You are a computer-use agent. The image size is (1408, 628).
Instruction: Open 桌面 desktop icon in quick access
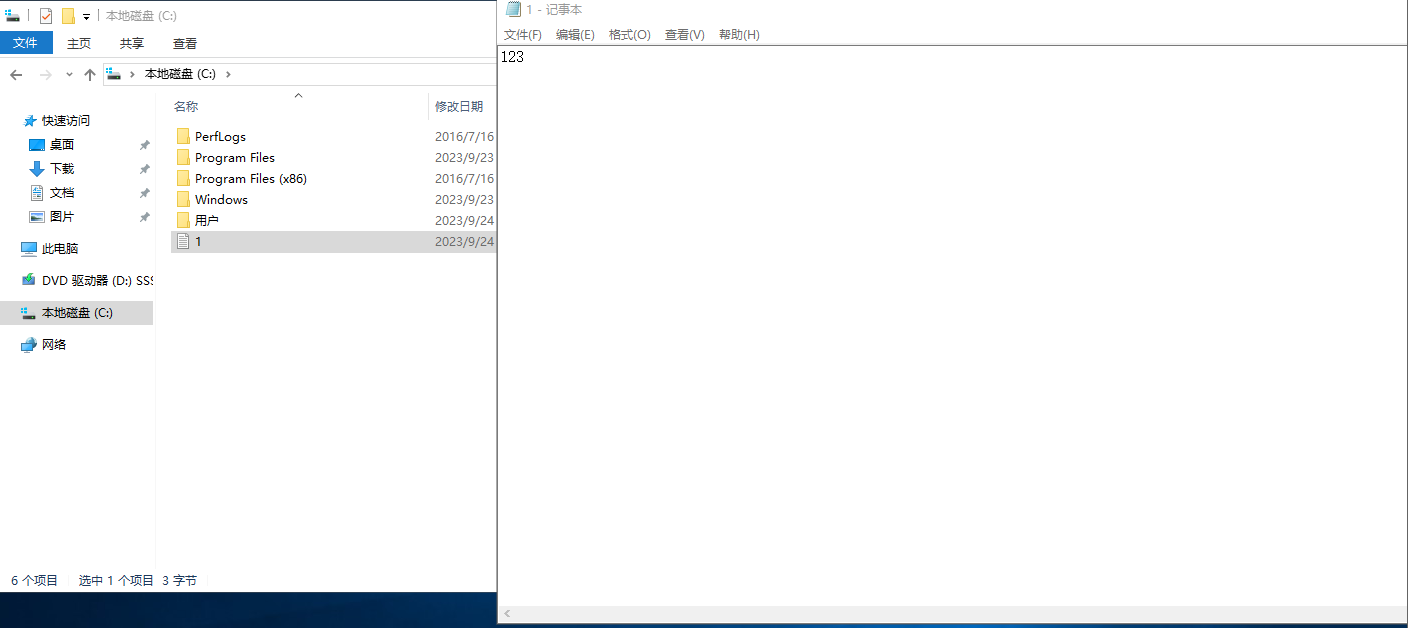37,145
